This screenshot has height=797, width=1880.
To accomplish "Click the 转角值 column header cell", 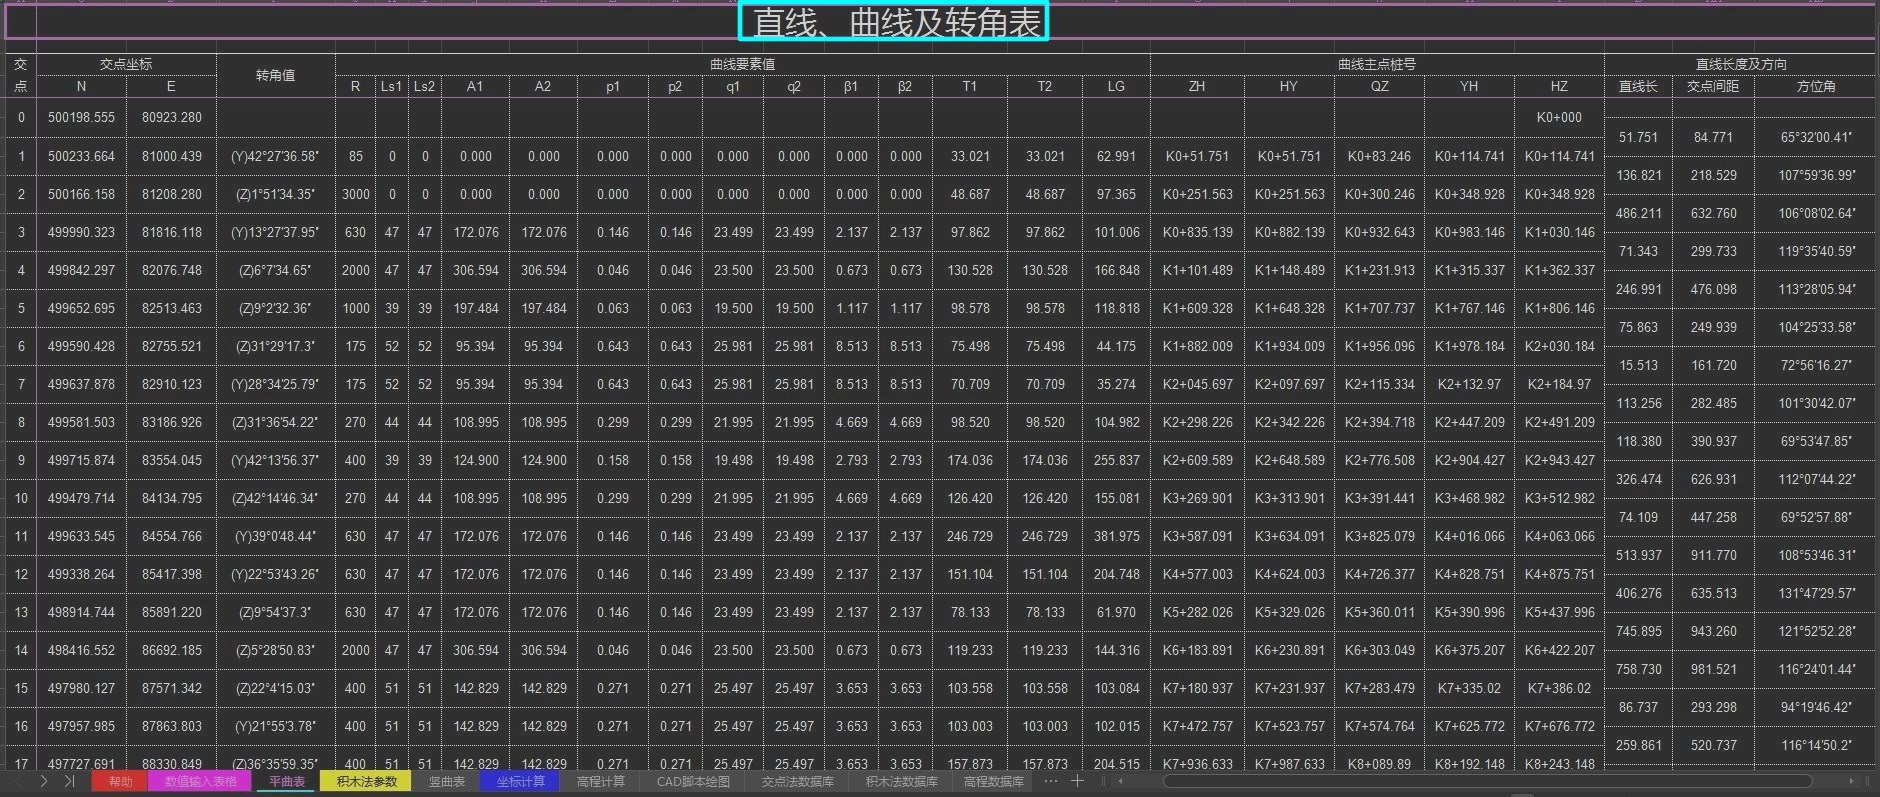I will click(x=275, y=75).
